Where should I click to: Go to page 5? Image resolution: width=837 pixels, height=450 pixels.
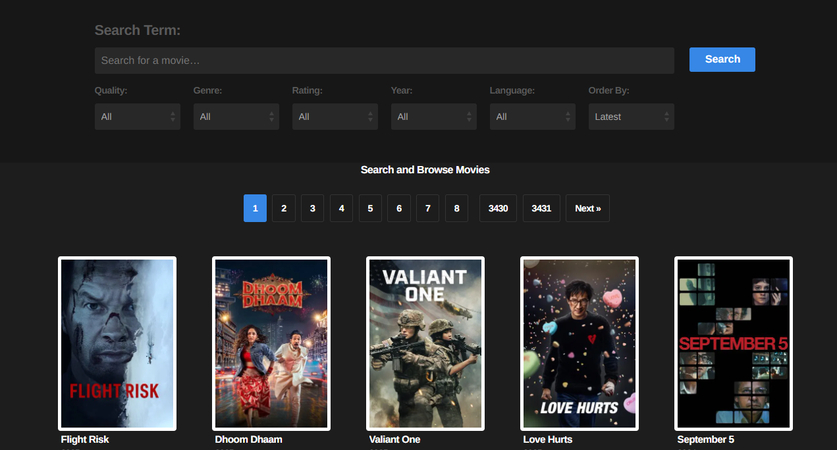370,208
